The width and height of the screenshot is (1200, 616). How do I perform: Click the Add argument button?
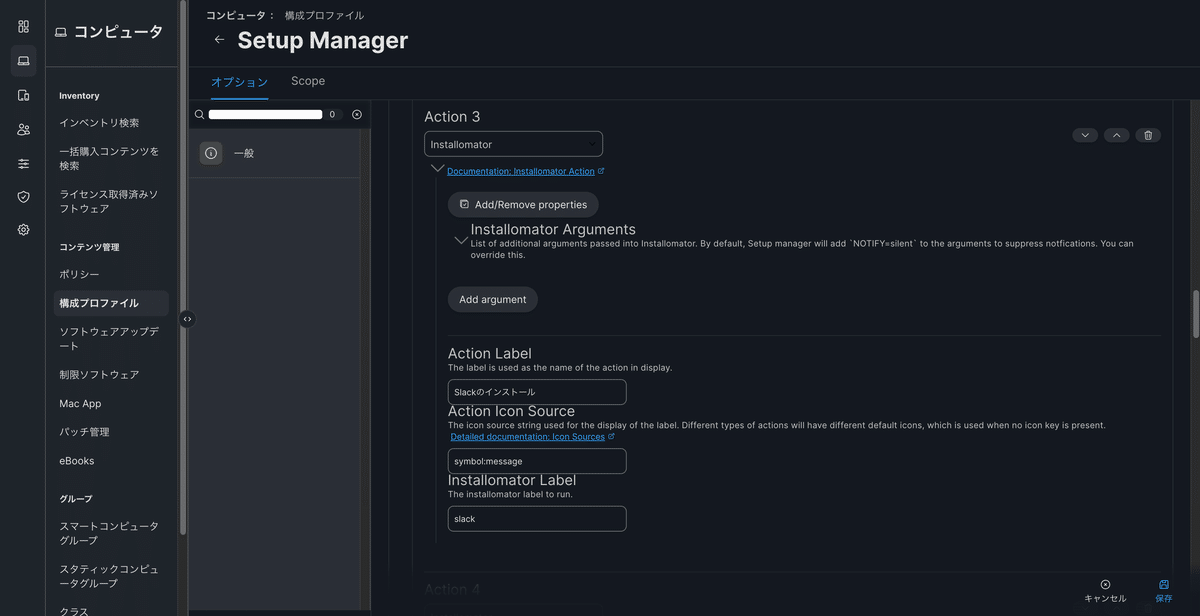click(492, 299)
